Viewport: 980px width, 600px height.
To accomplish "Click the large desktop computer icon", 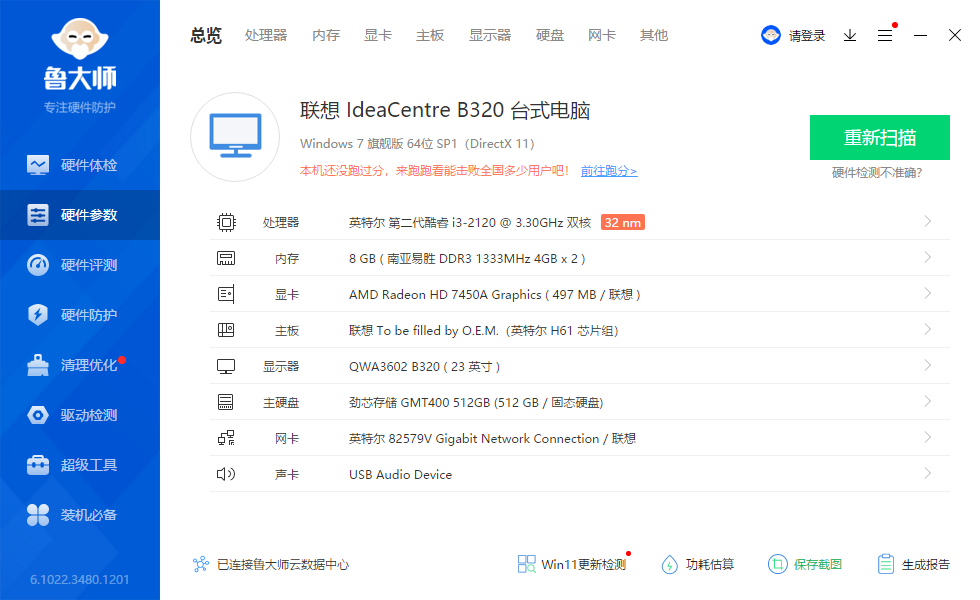I will pyautogui.click(x=235, y=137).
